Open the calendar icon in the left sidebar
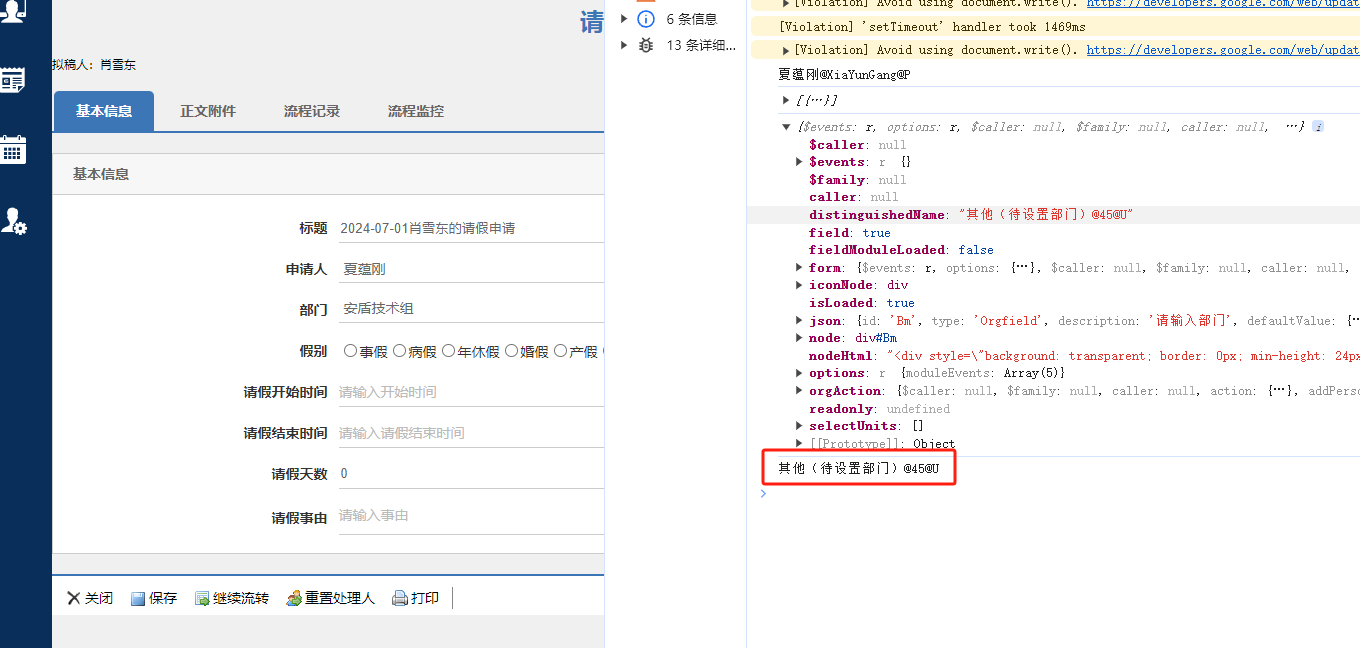The width and height of the screenshot is (1360, 648). tap(13, 149)
